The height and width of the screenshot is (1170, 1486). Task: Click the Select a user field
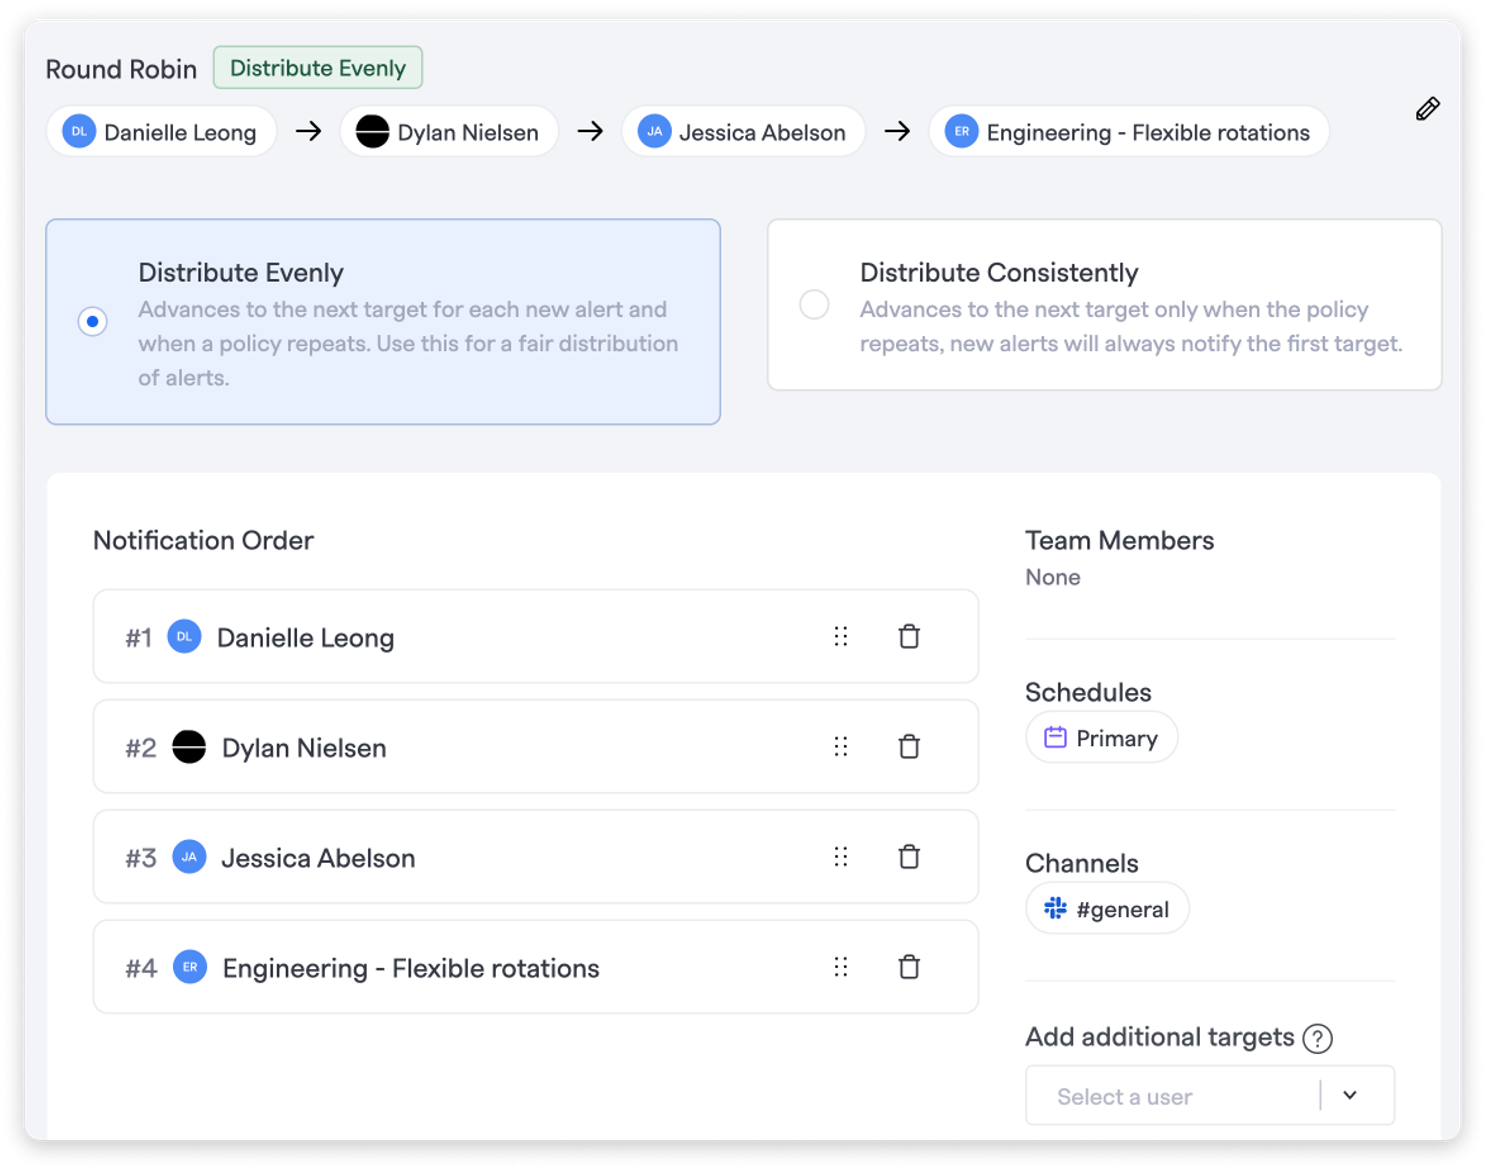1210,1095
